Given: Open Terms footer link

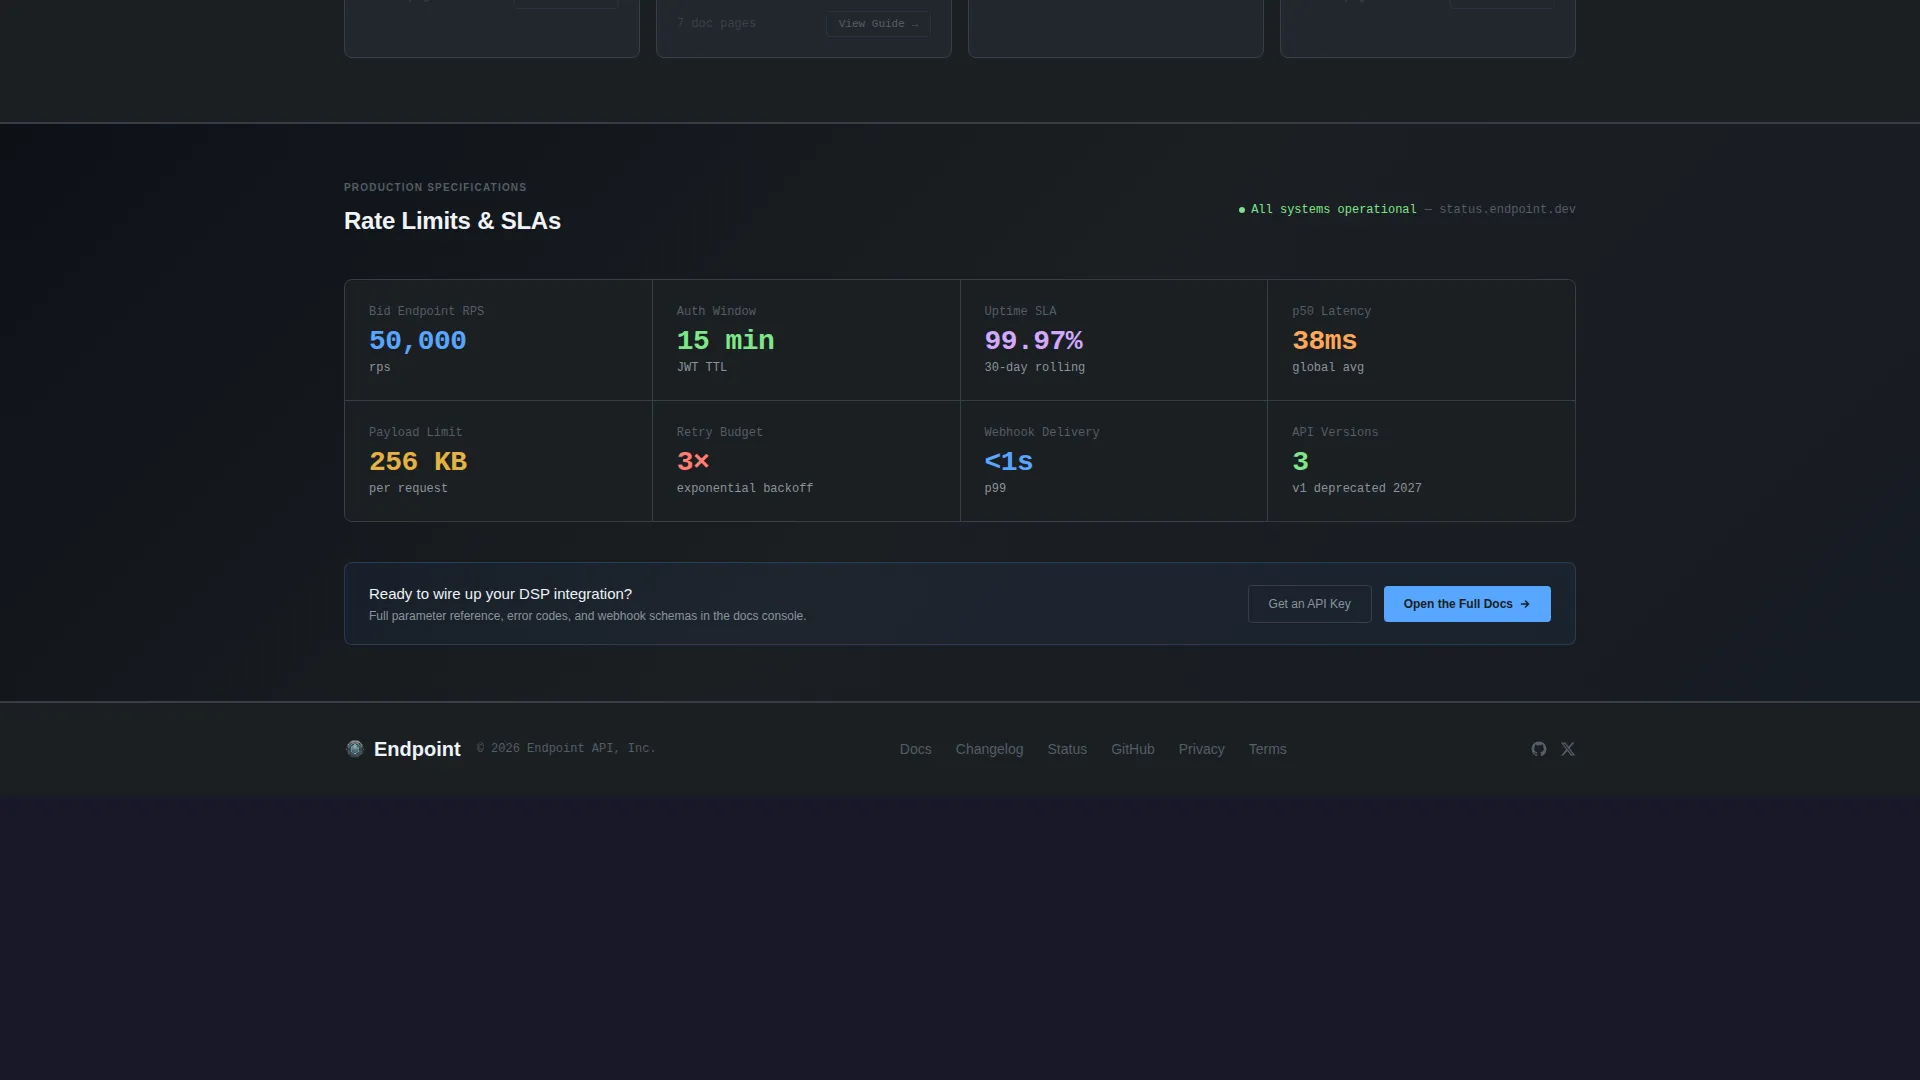Looking at the screenshot, I should [1267, 749].
